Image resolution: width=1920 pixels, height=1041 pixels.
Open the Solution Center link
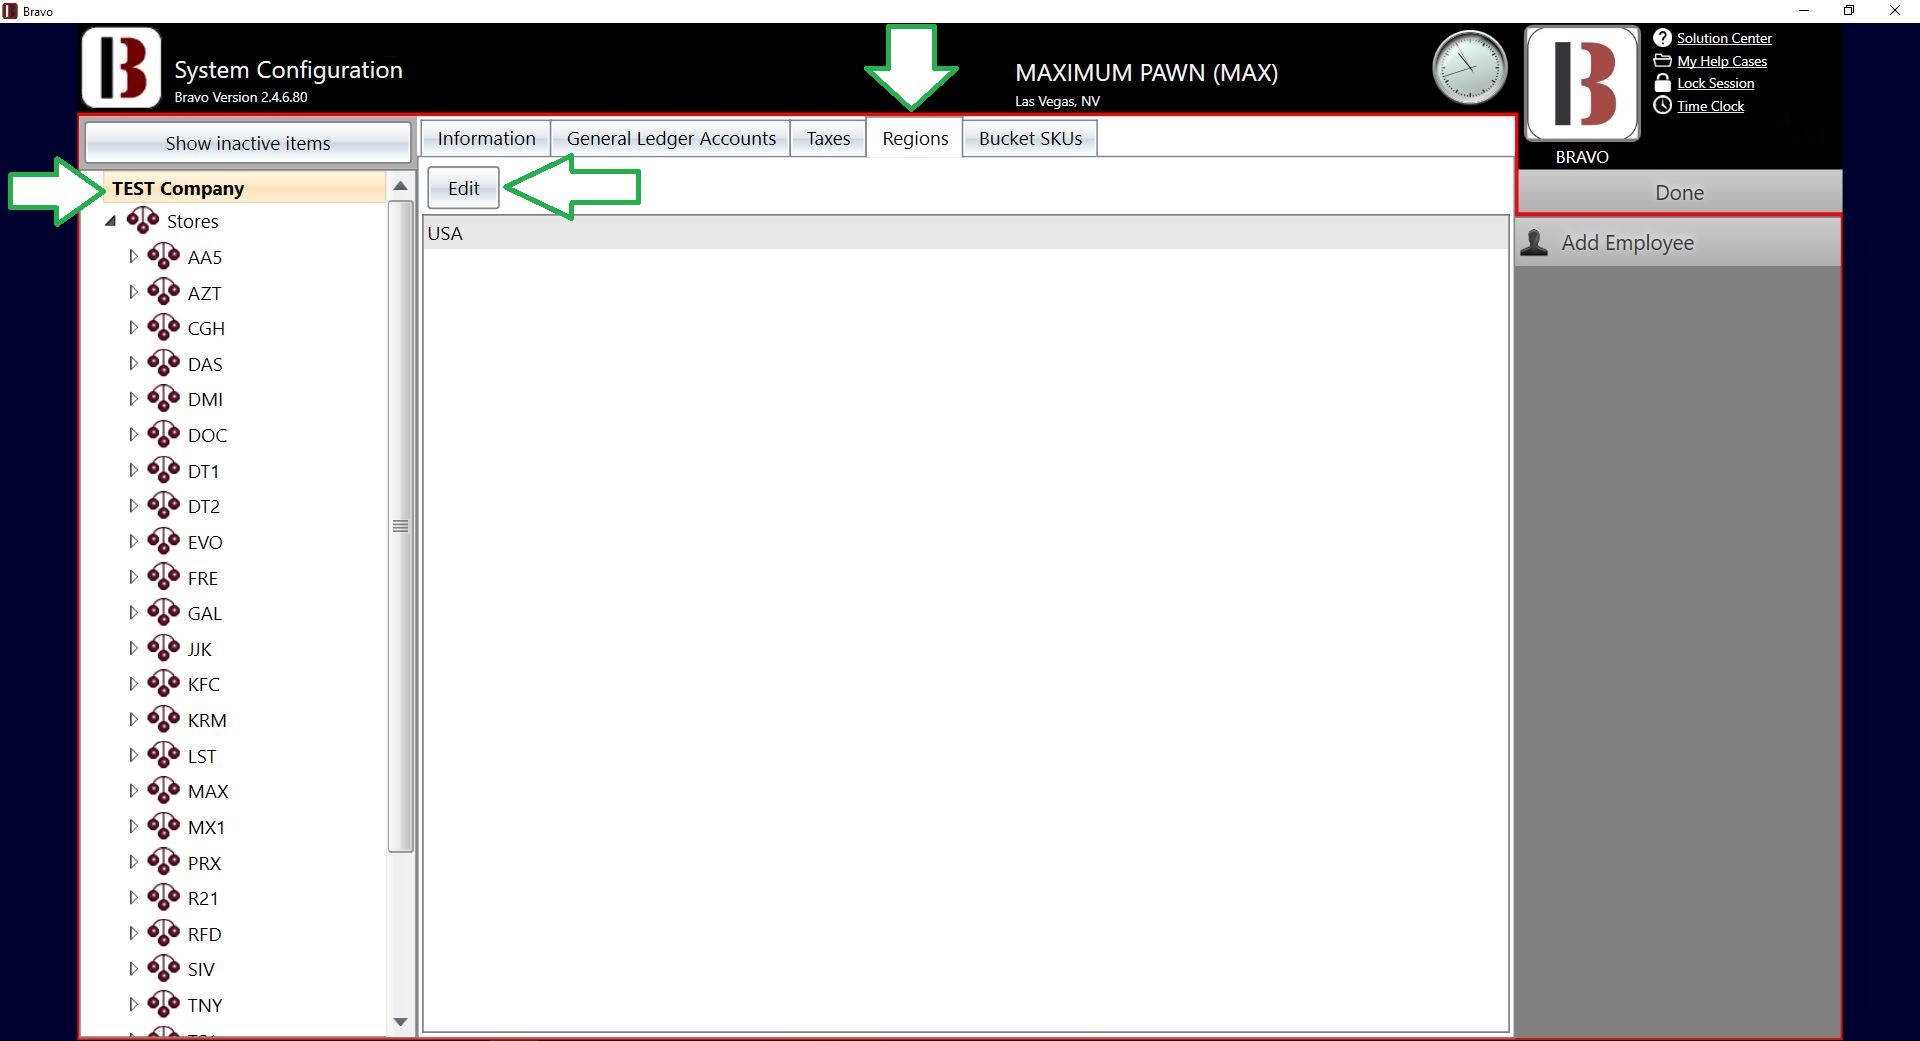(1724, 38)
